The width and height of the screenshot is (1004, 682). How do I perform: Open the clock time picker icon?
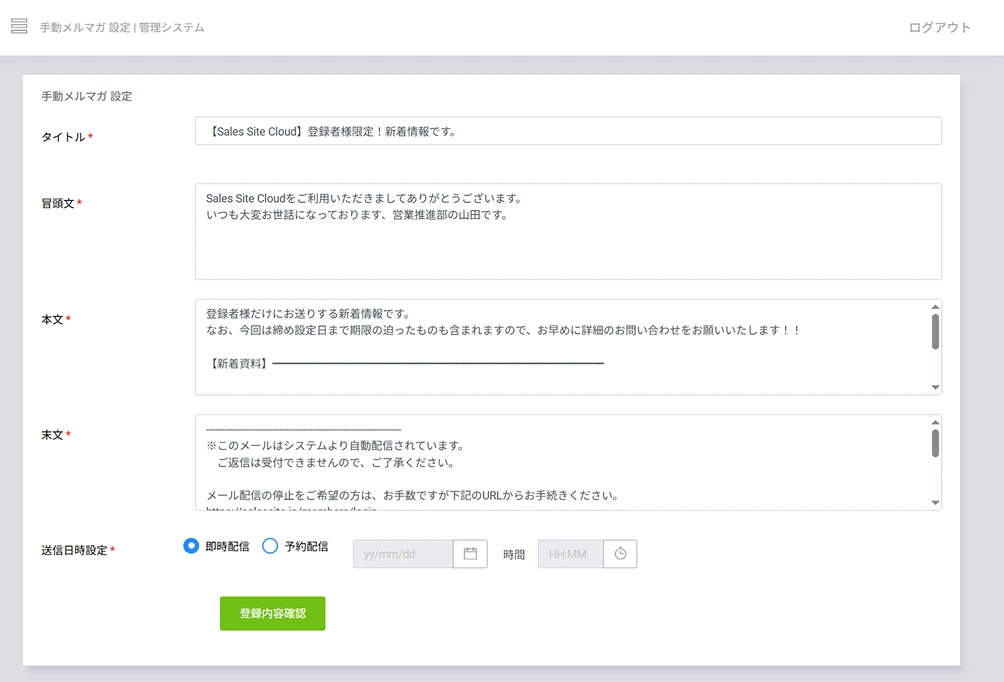pos(620,554)
